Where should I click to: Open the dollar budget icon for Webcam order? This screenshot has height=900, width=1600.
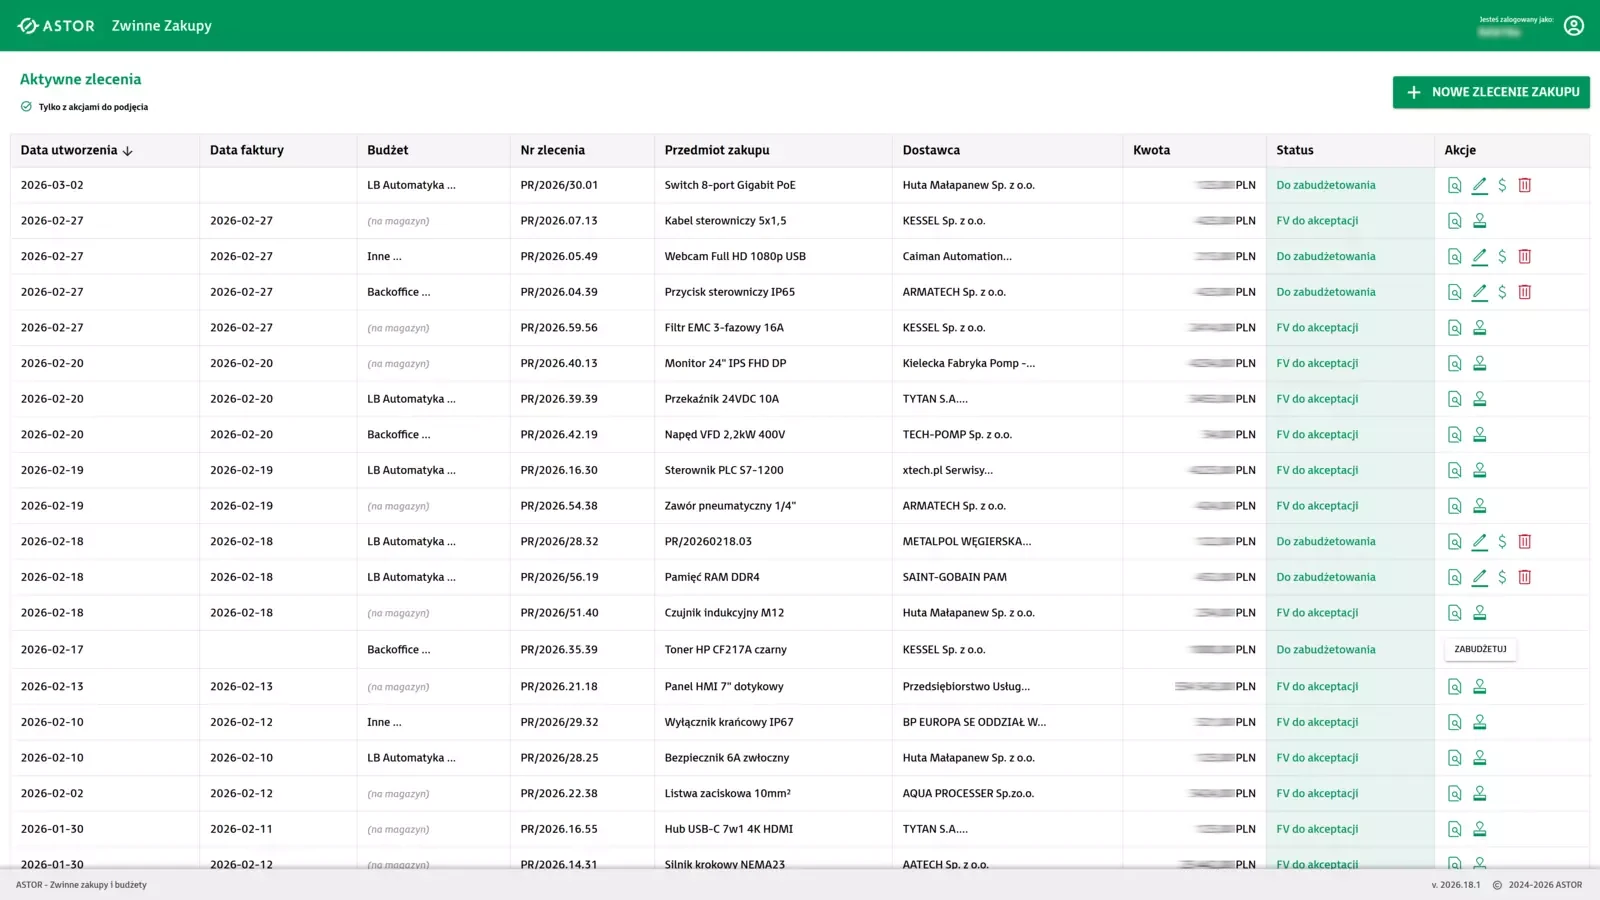(1502, 256)
